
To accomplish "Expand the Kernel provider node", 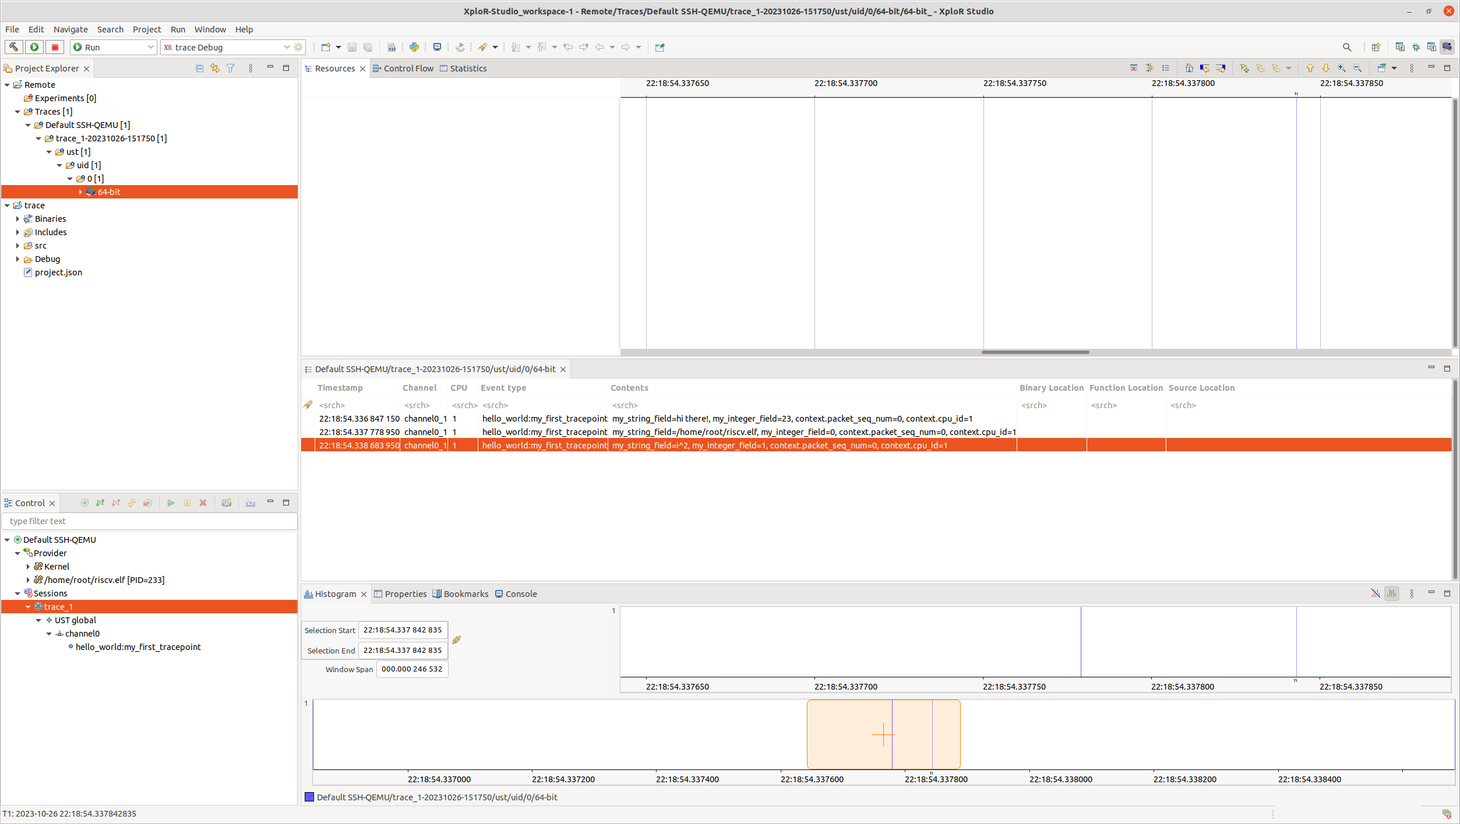I will point(28,567).
